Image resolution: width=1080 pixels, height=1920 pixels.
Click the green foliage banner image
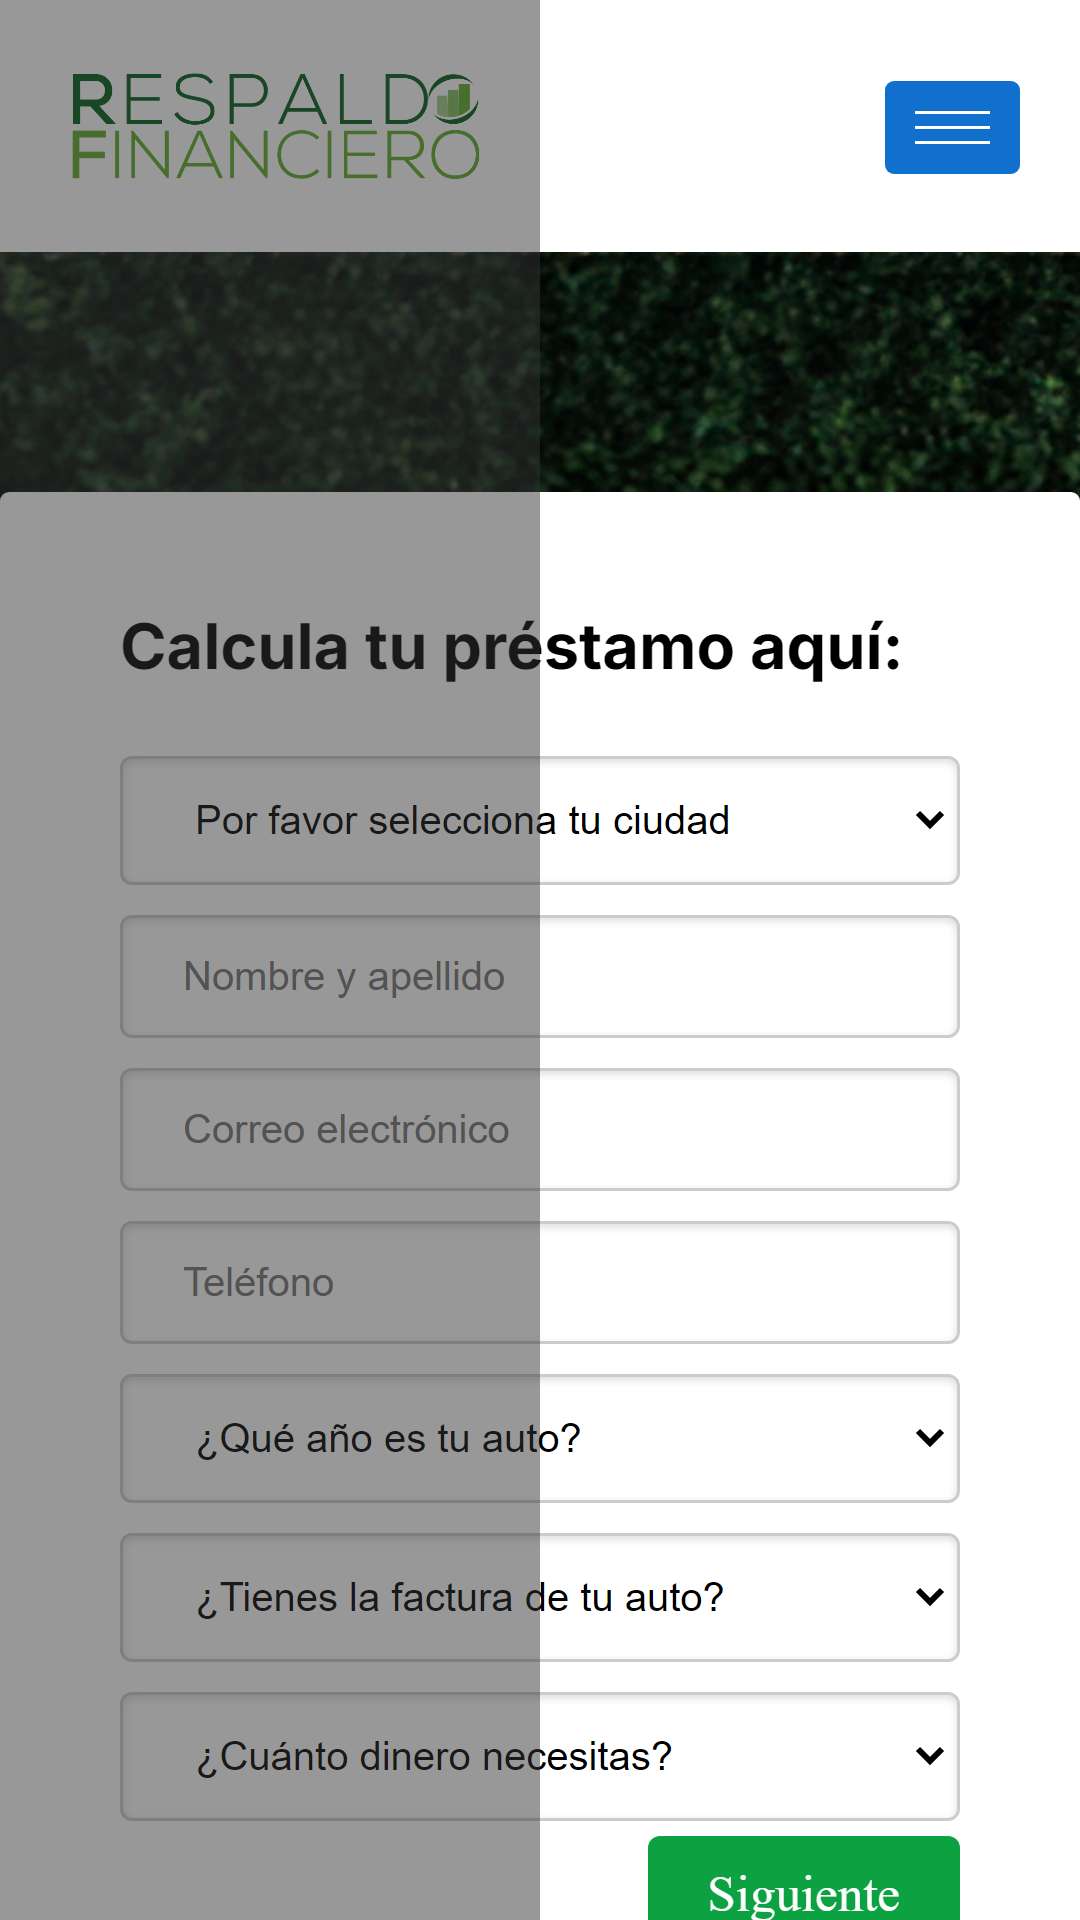[x=540, y=372]
